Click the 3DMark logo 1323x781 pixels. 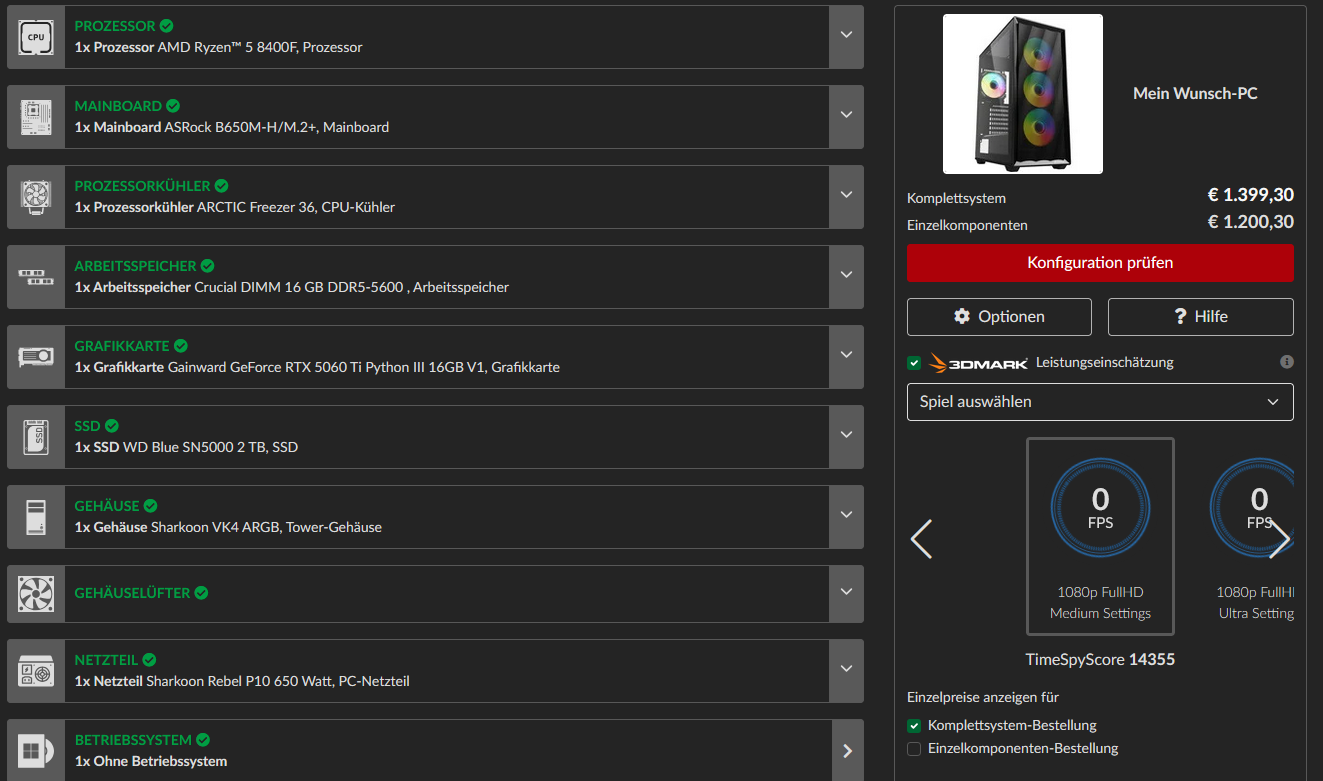[979, 363]
